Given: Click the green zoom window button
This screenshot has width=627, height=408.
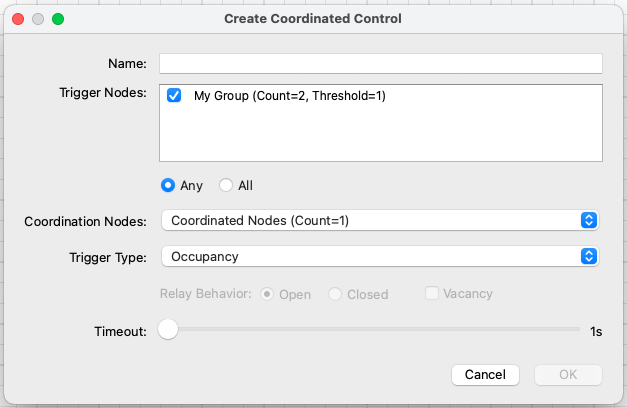Looking at the screenshot, I should coord(58,19).
